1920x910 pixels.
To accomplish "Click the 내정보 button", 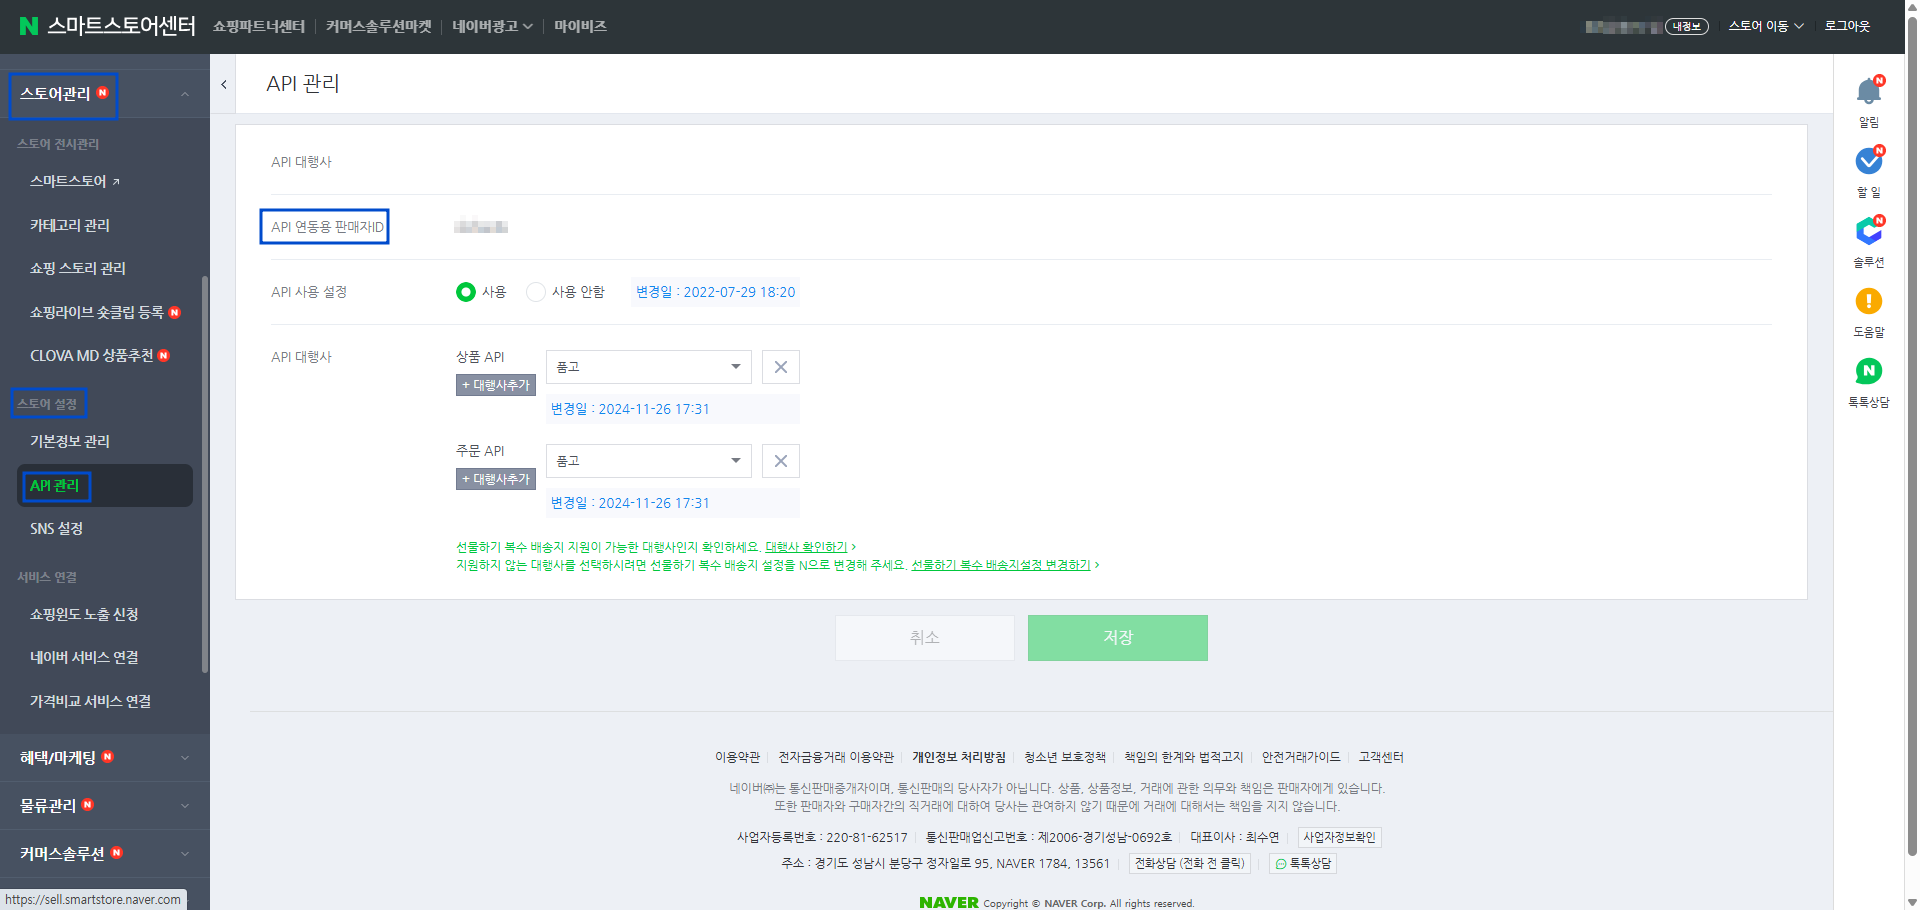I will [x=1686, y=27].
